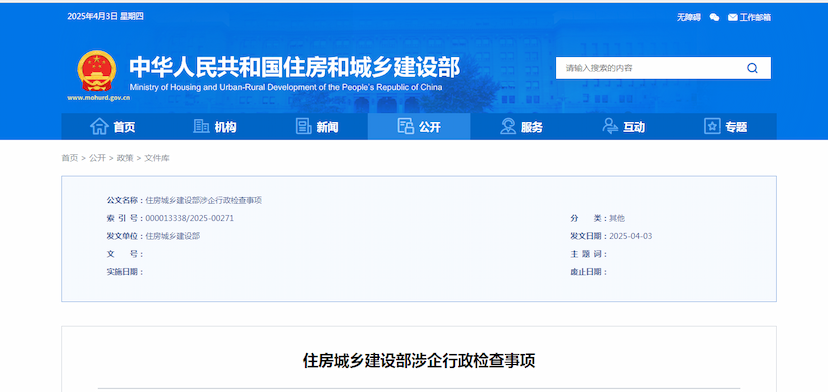Click the 文号 label
The height and width of the screenshot is (392, 828).
click(x=125, y=254)
